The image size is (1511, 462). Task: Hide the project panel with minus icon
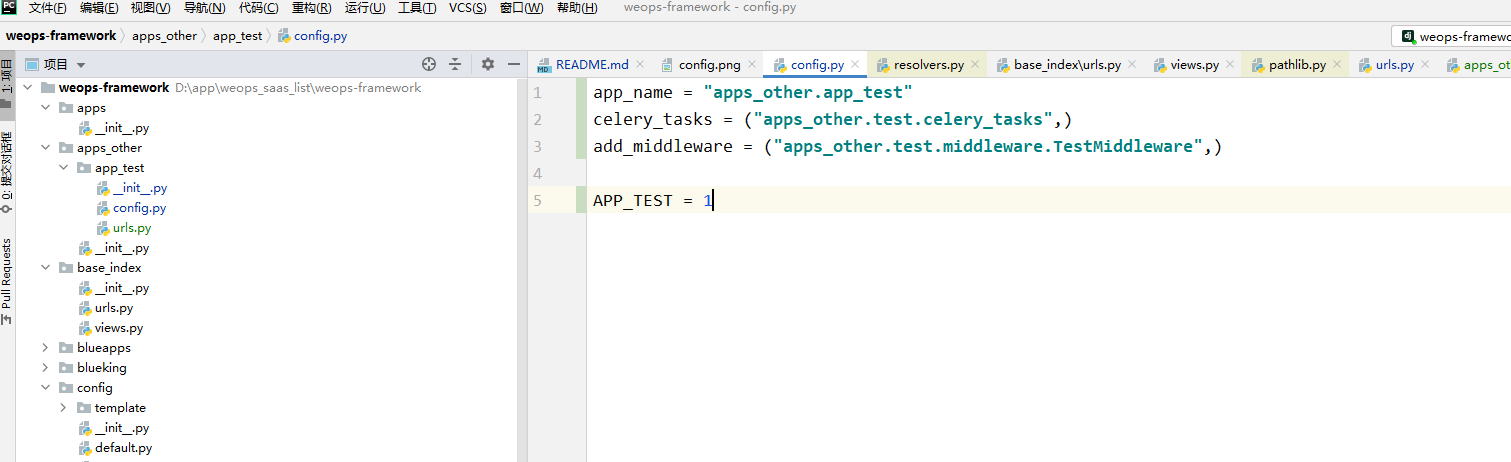tap(514, 64)
